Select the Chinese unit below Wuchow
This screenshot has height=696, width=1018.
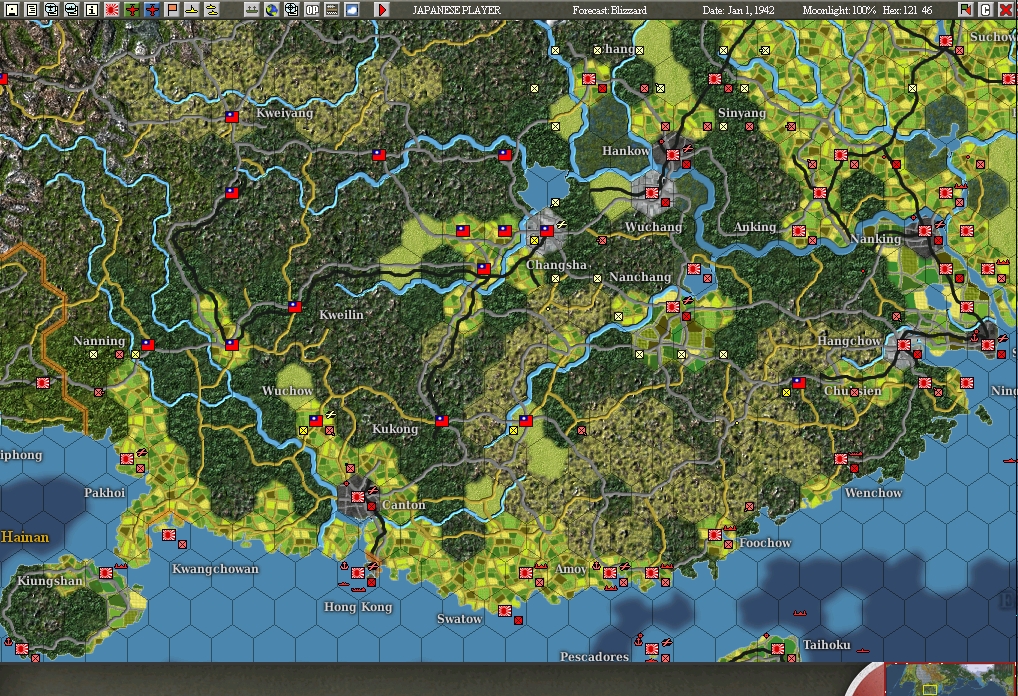pyautogui.click(x=316, y=421)
